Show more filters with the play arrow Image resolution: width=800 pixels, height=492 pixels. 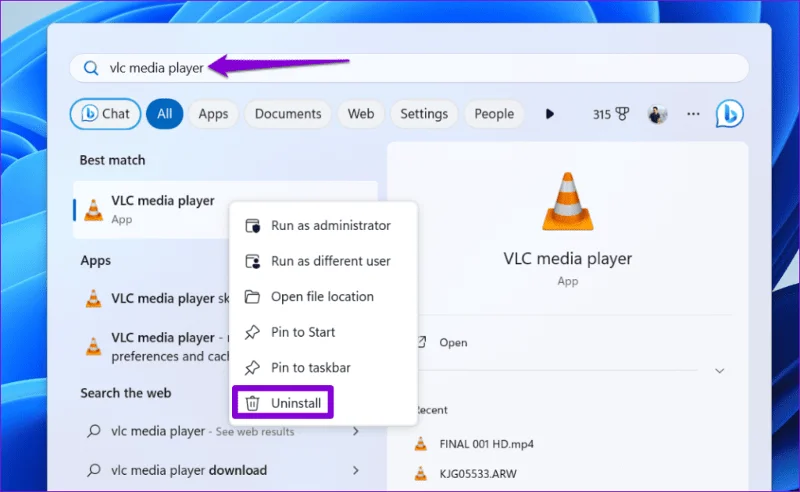pos(549,114)
